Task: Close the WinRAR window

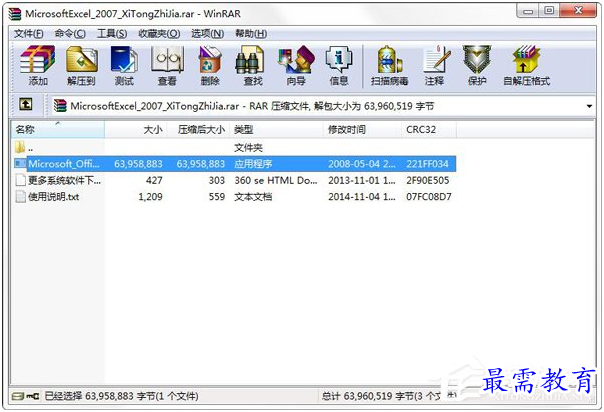Action: 578,11
